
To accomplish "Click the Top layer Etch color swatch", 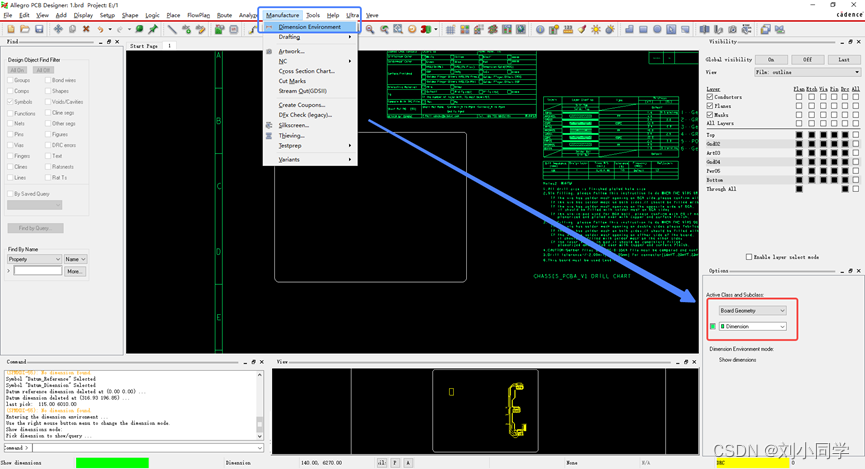I will tap(812, 134).
